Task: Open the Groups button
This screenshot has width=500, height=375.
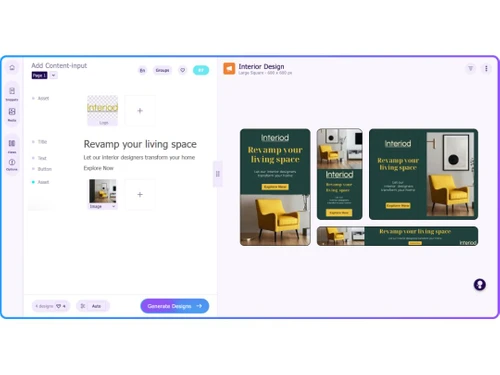Action: [x=162, y=70]
